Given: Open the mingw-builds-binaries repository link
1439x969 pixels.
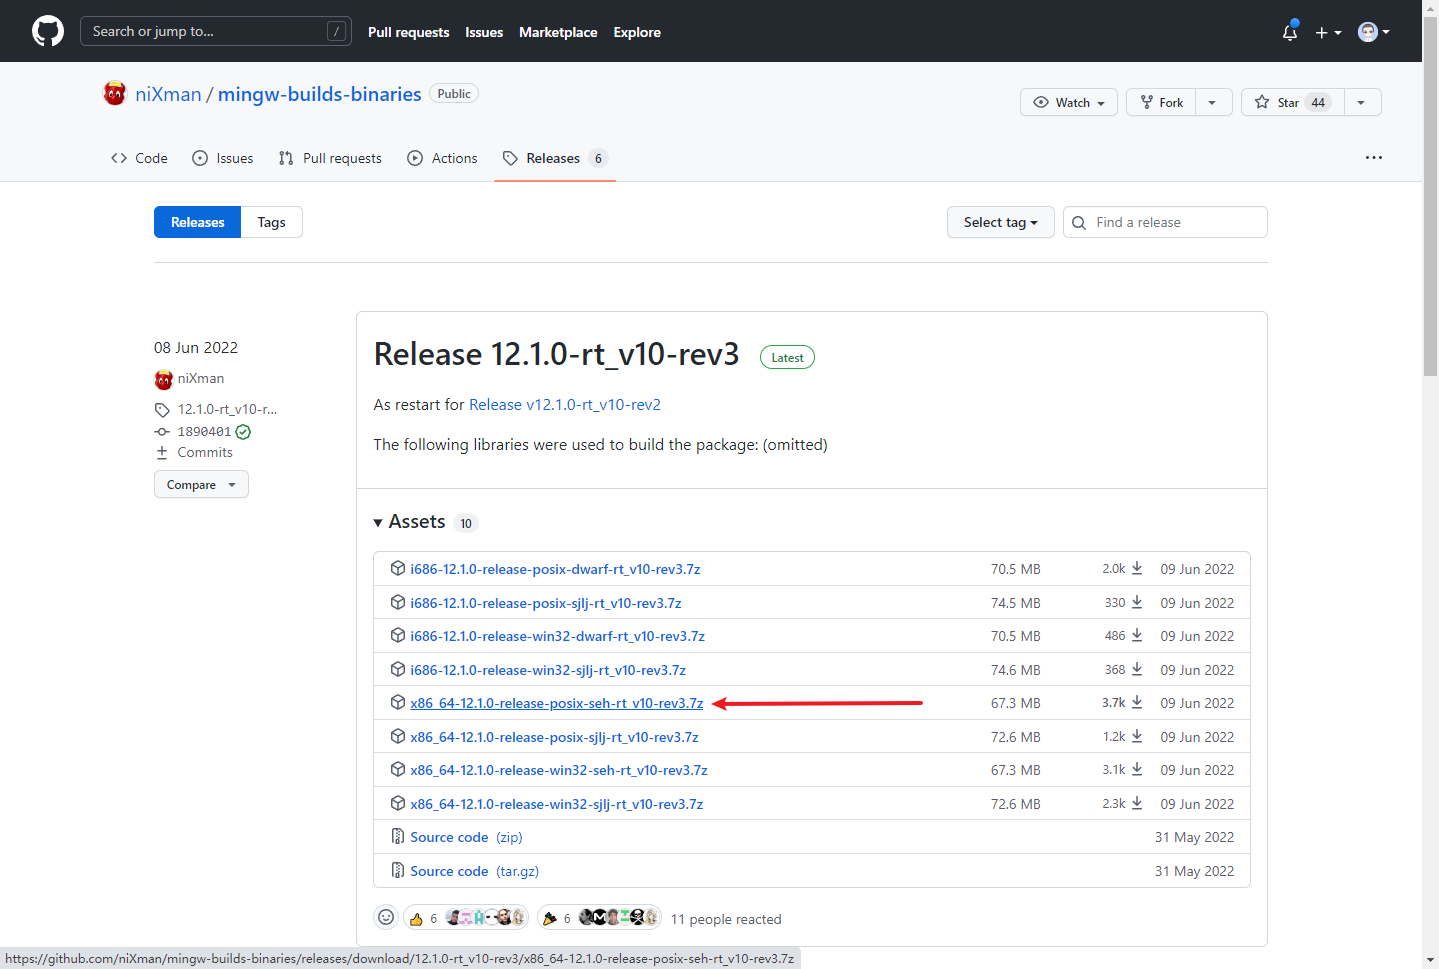Looking at the screenshot, I should tap(320, 94).
